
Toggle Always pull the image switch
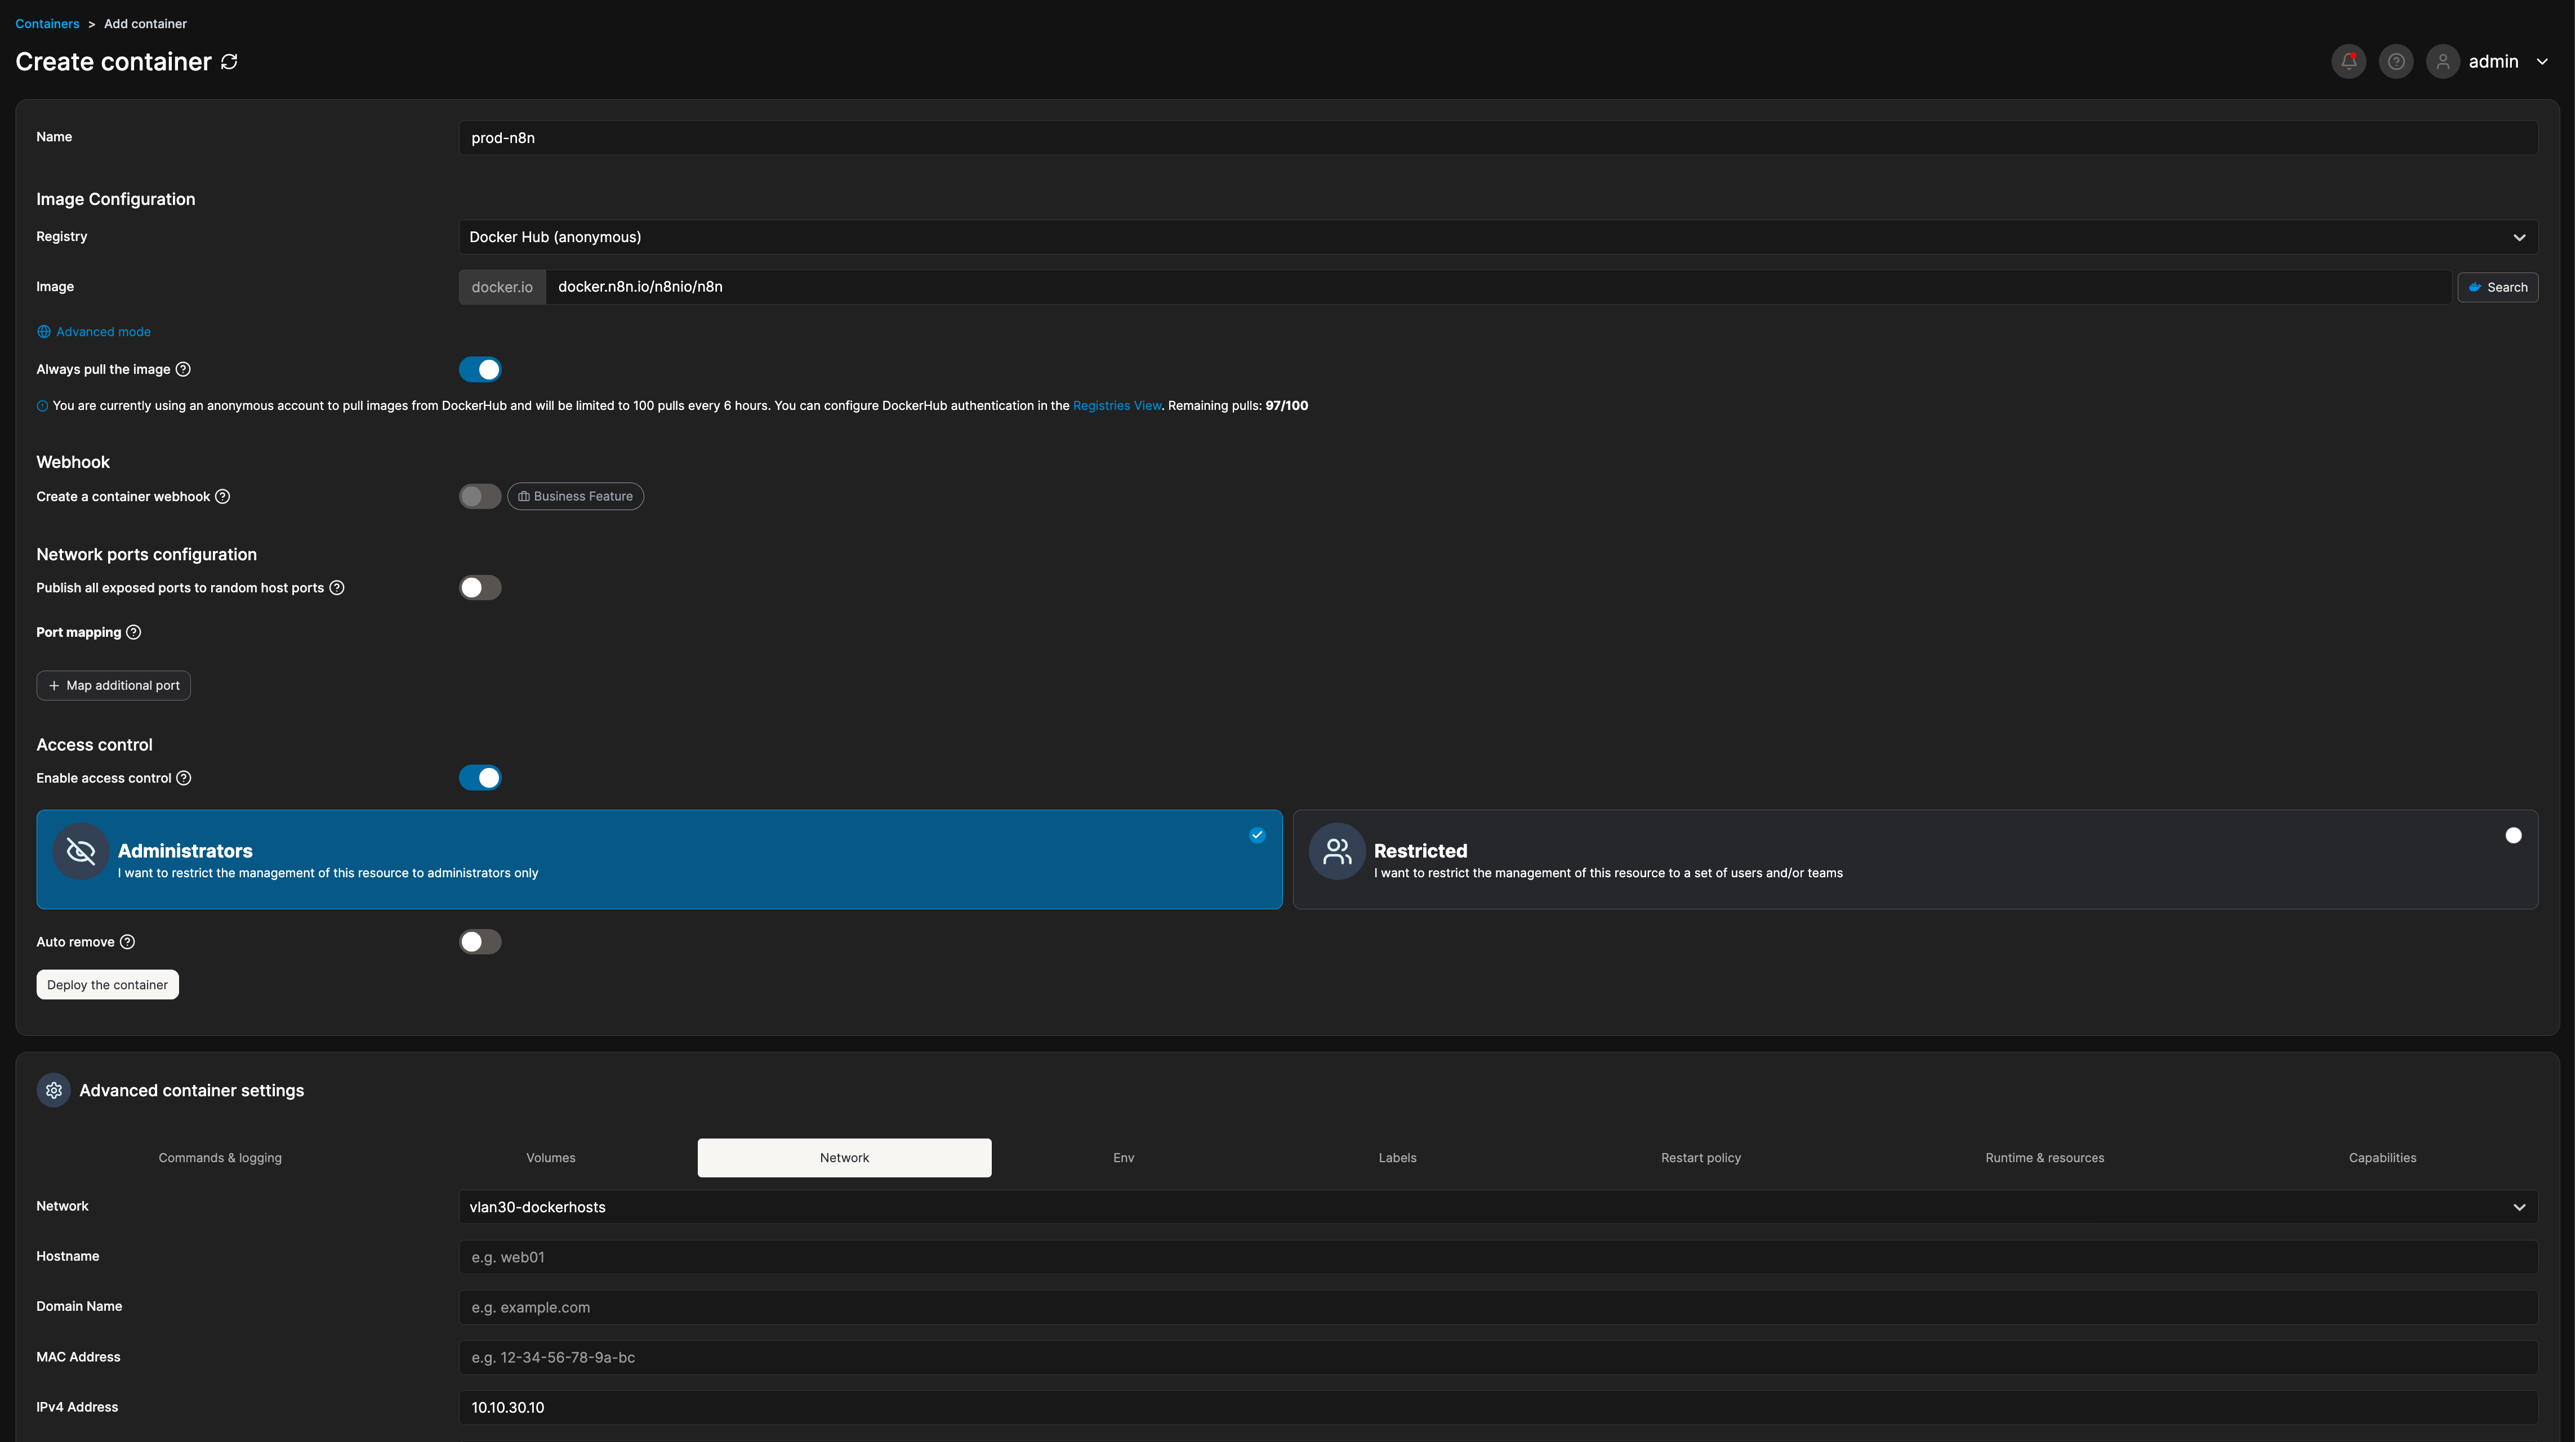[x=480, y=369]
